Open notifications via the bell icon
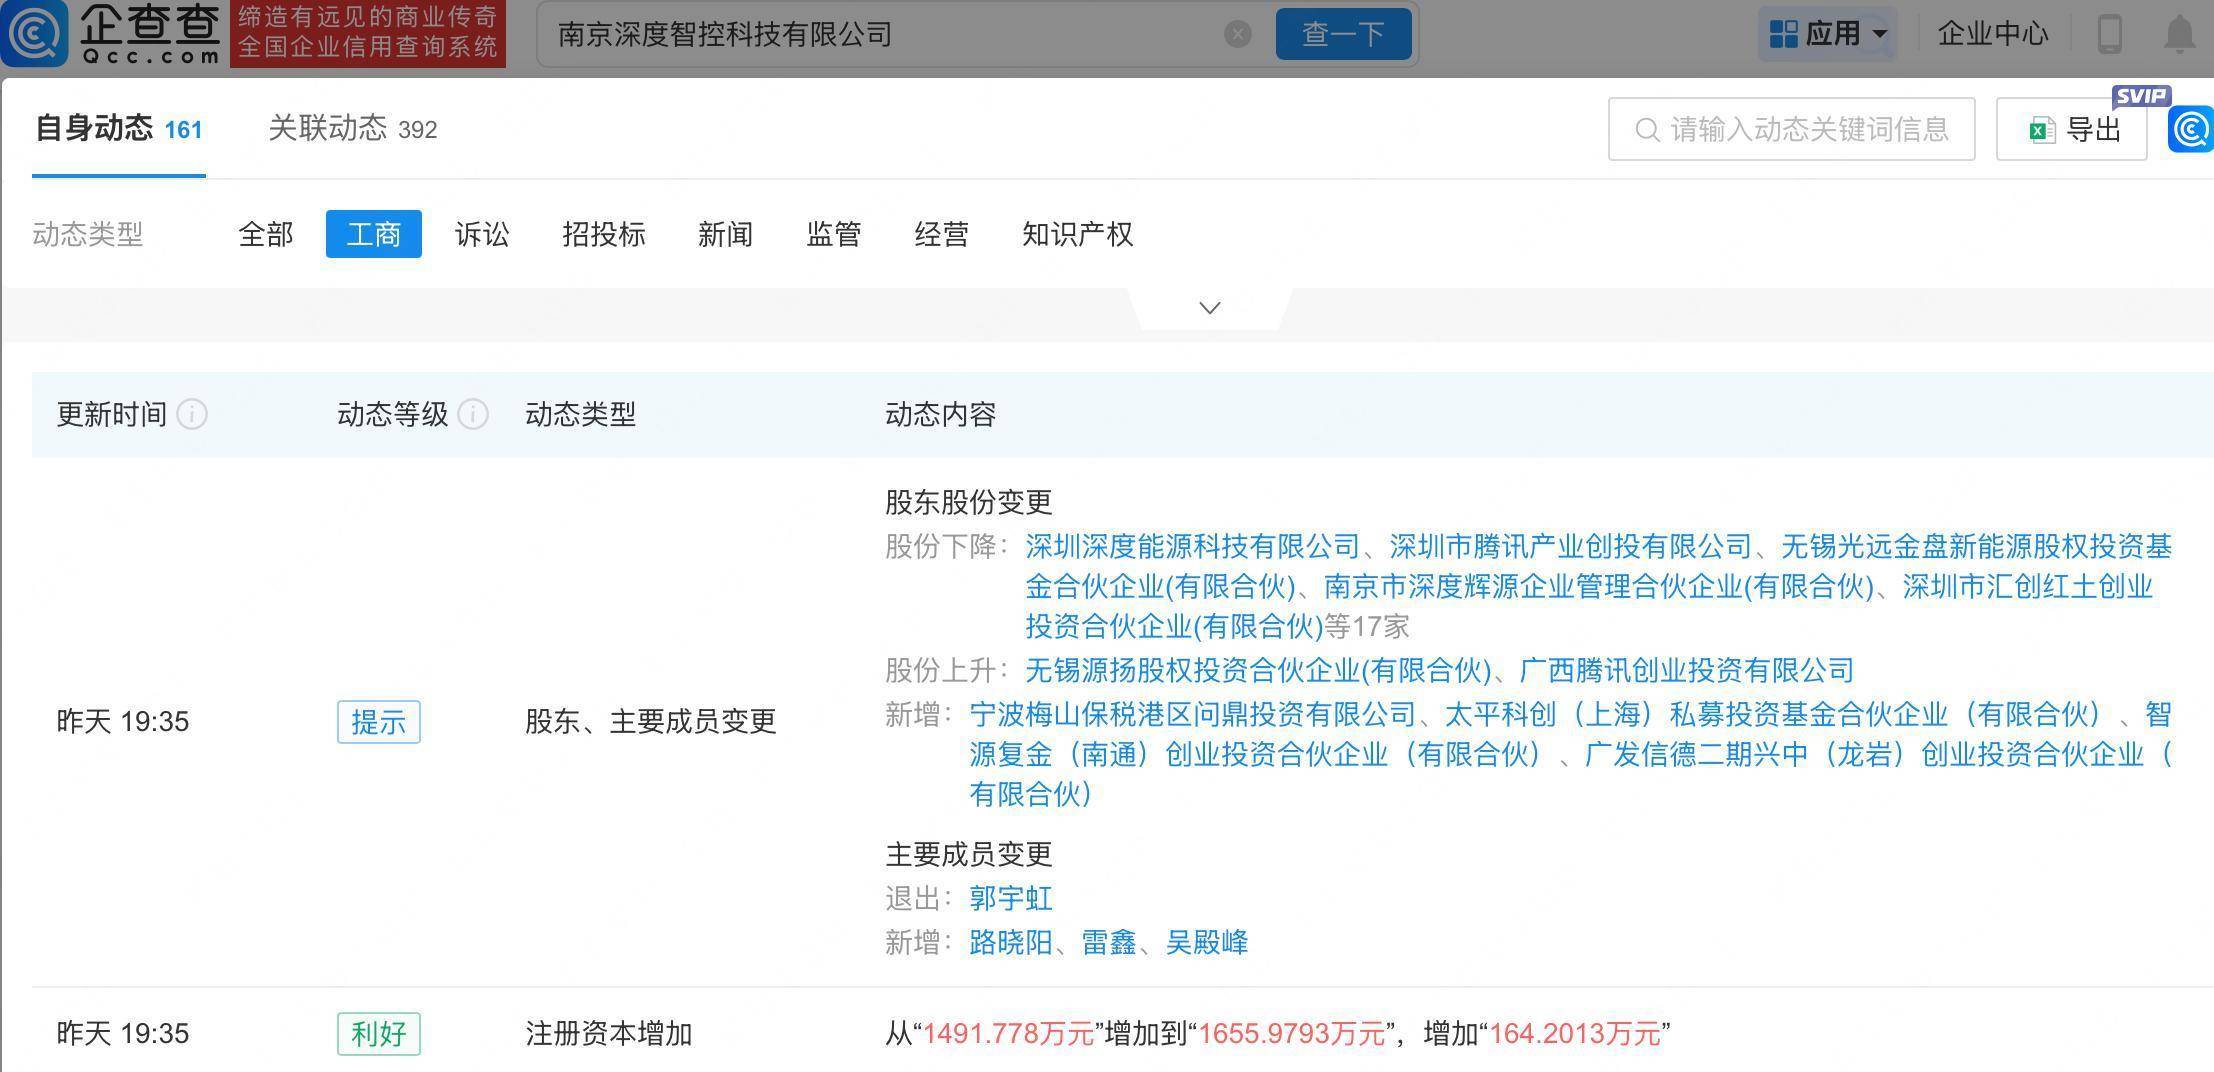Image resolution: width=2214 pixels, height=1072 pixels. tap(2179, 34)
